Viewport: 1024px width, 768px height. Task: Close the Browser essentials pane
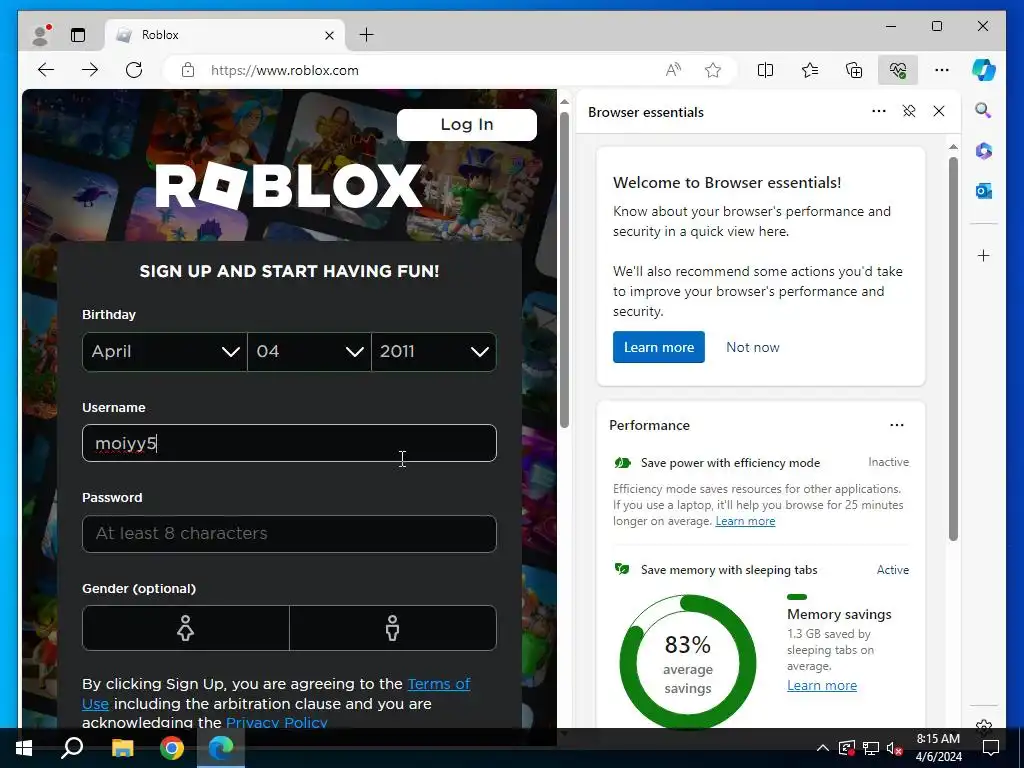(x=939, y=111)
